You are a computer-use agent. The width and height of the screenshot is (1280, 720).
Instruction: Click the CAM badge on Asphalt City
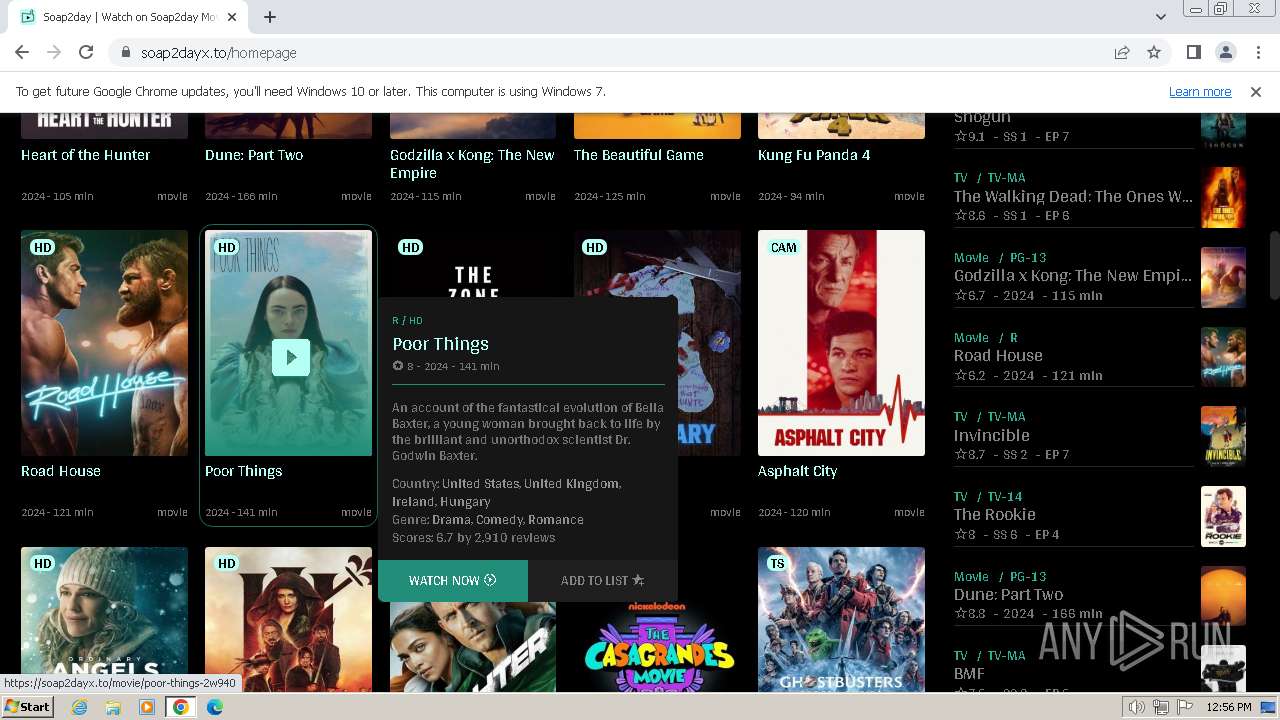[x=784, y=247]
